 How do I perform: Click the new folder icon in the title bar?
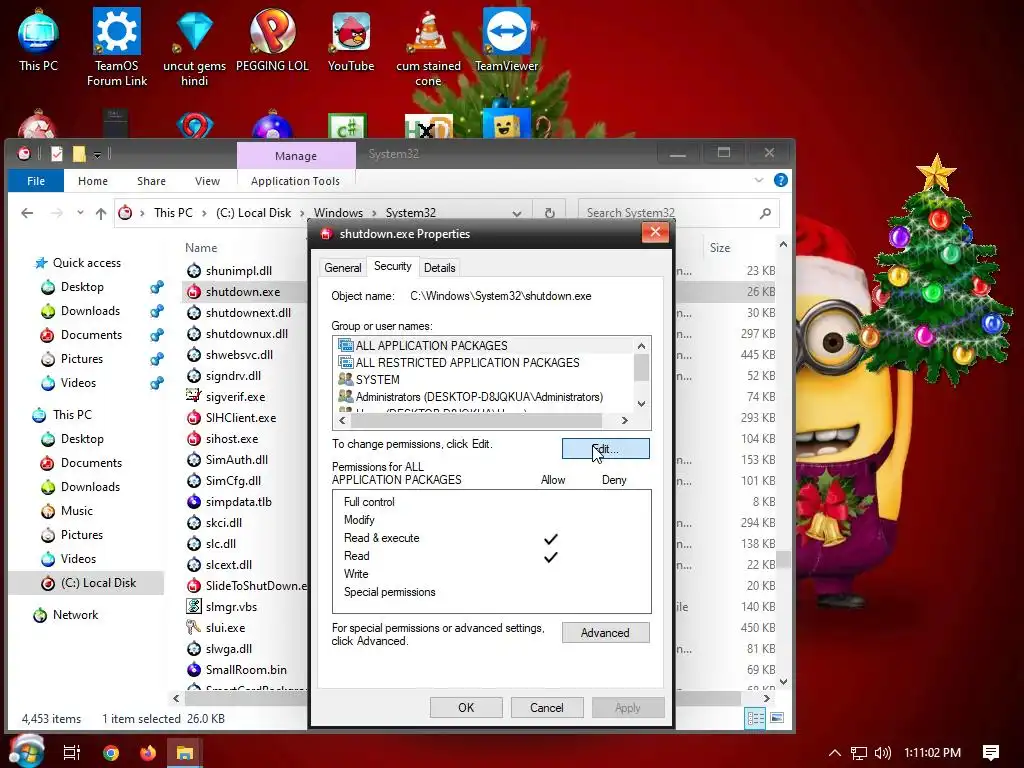click(x=79, y=153)
